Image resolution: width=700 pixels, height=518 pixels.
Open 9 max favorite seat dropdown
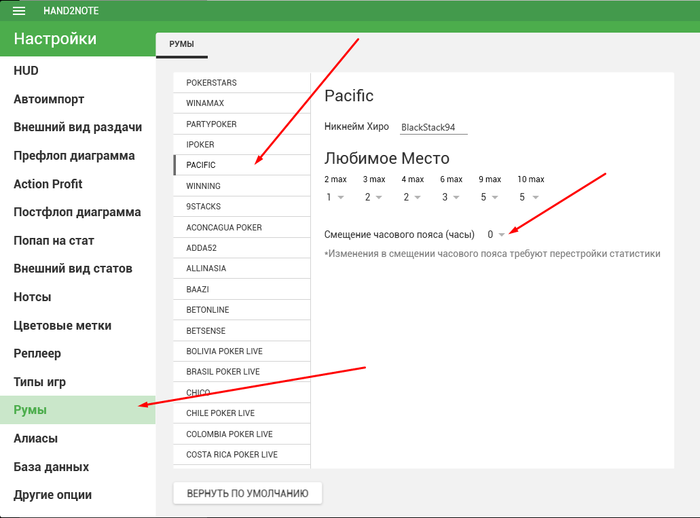point(489,197)
